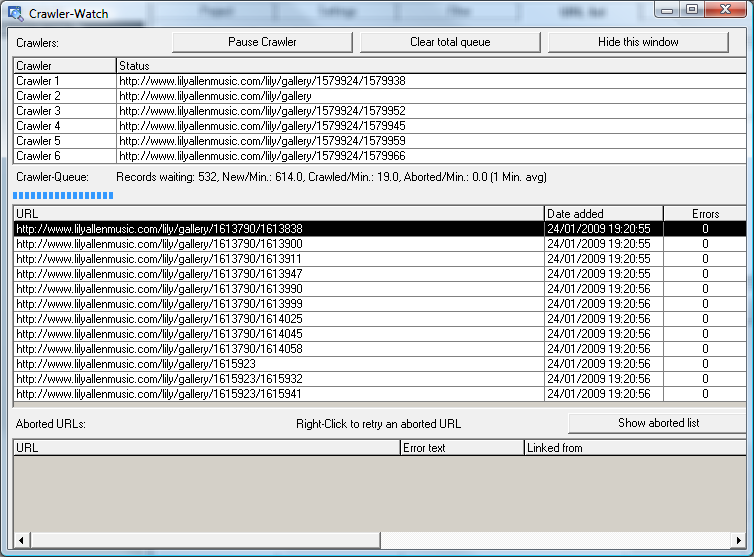
Task: Click the Crawler column header
Action: (x=65, y=66)
